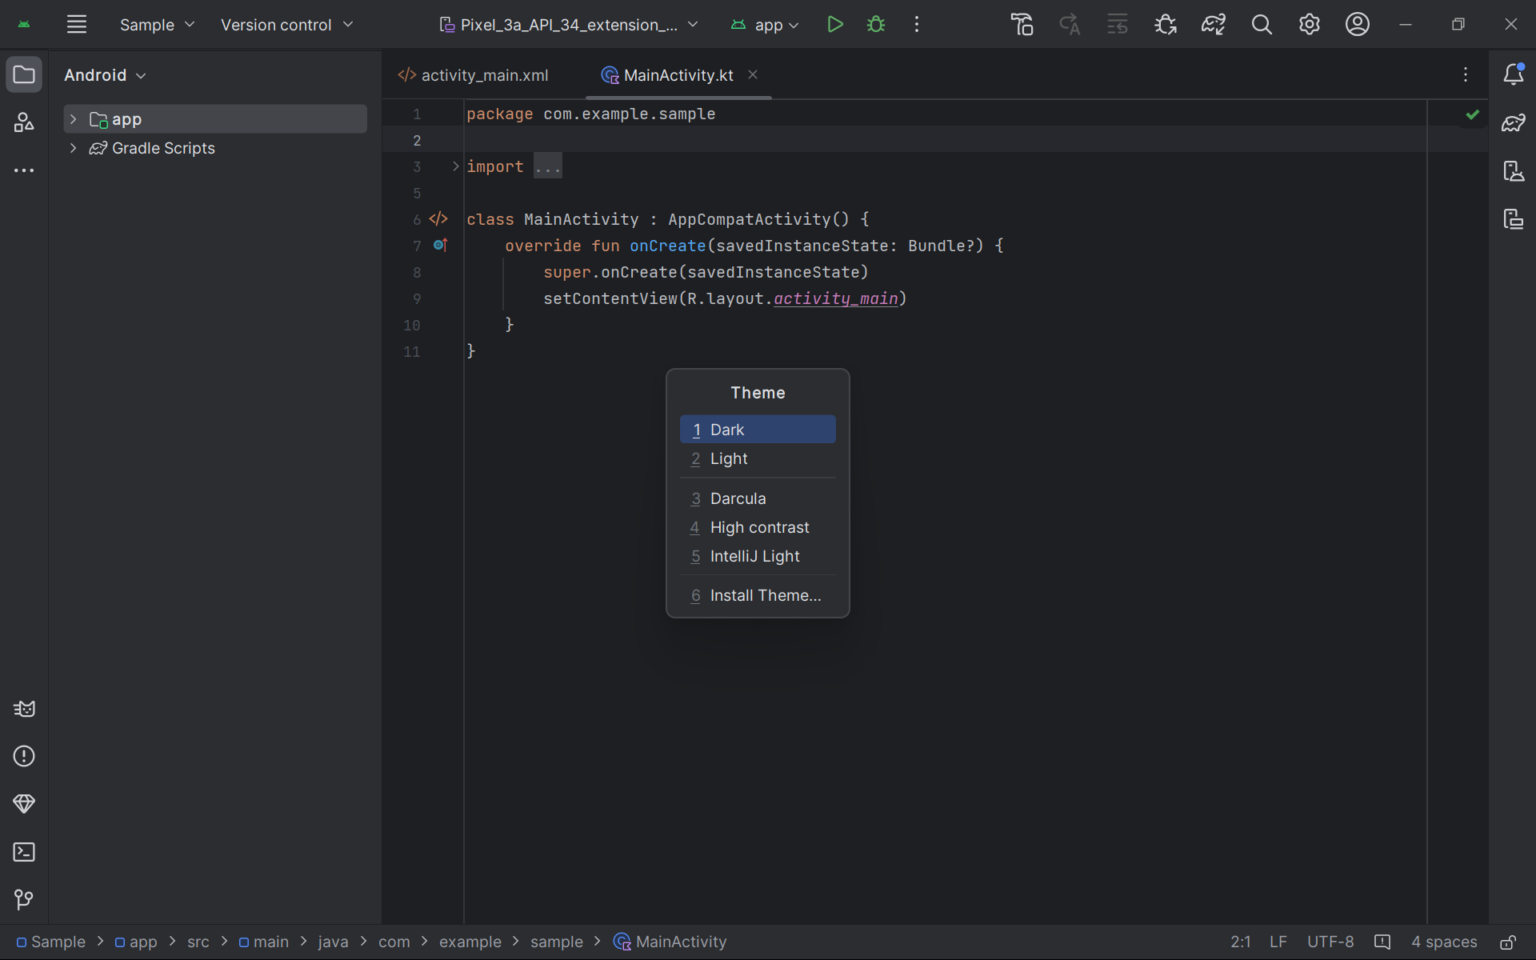This screenshot has width=1536, height=960.
Task: Expand the app module in project tree
Action: (72, 118)
